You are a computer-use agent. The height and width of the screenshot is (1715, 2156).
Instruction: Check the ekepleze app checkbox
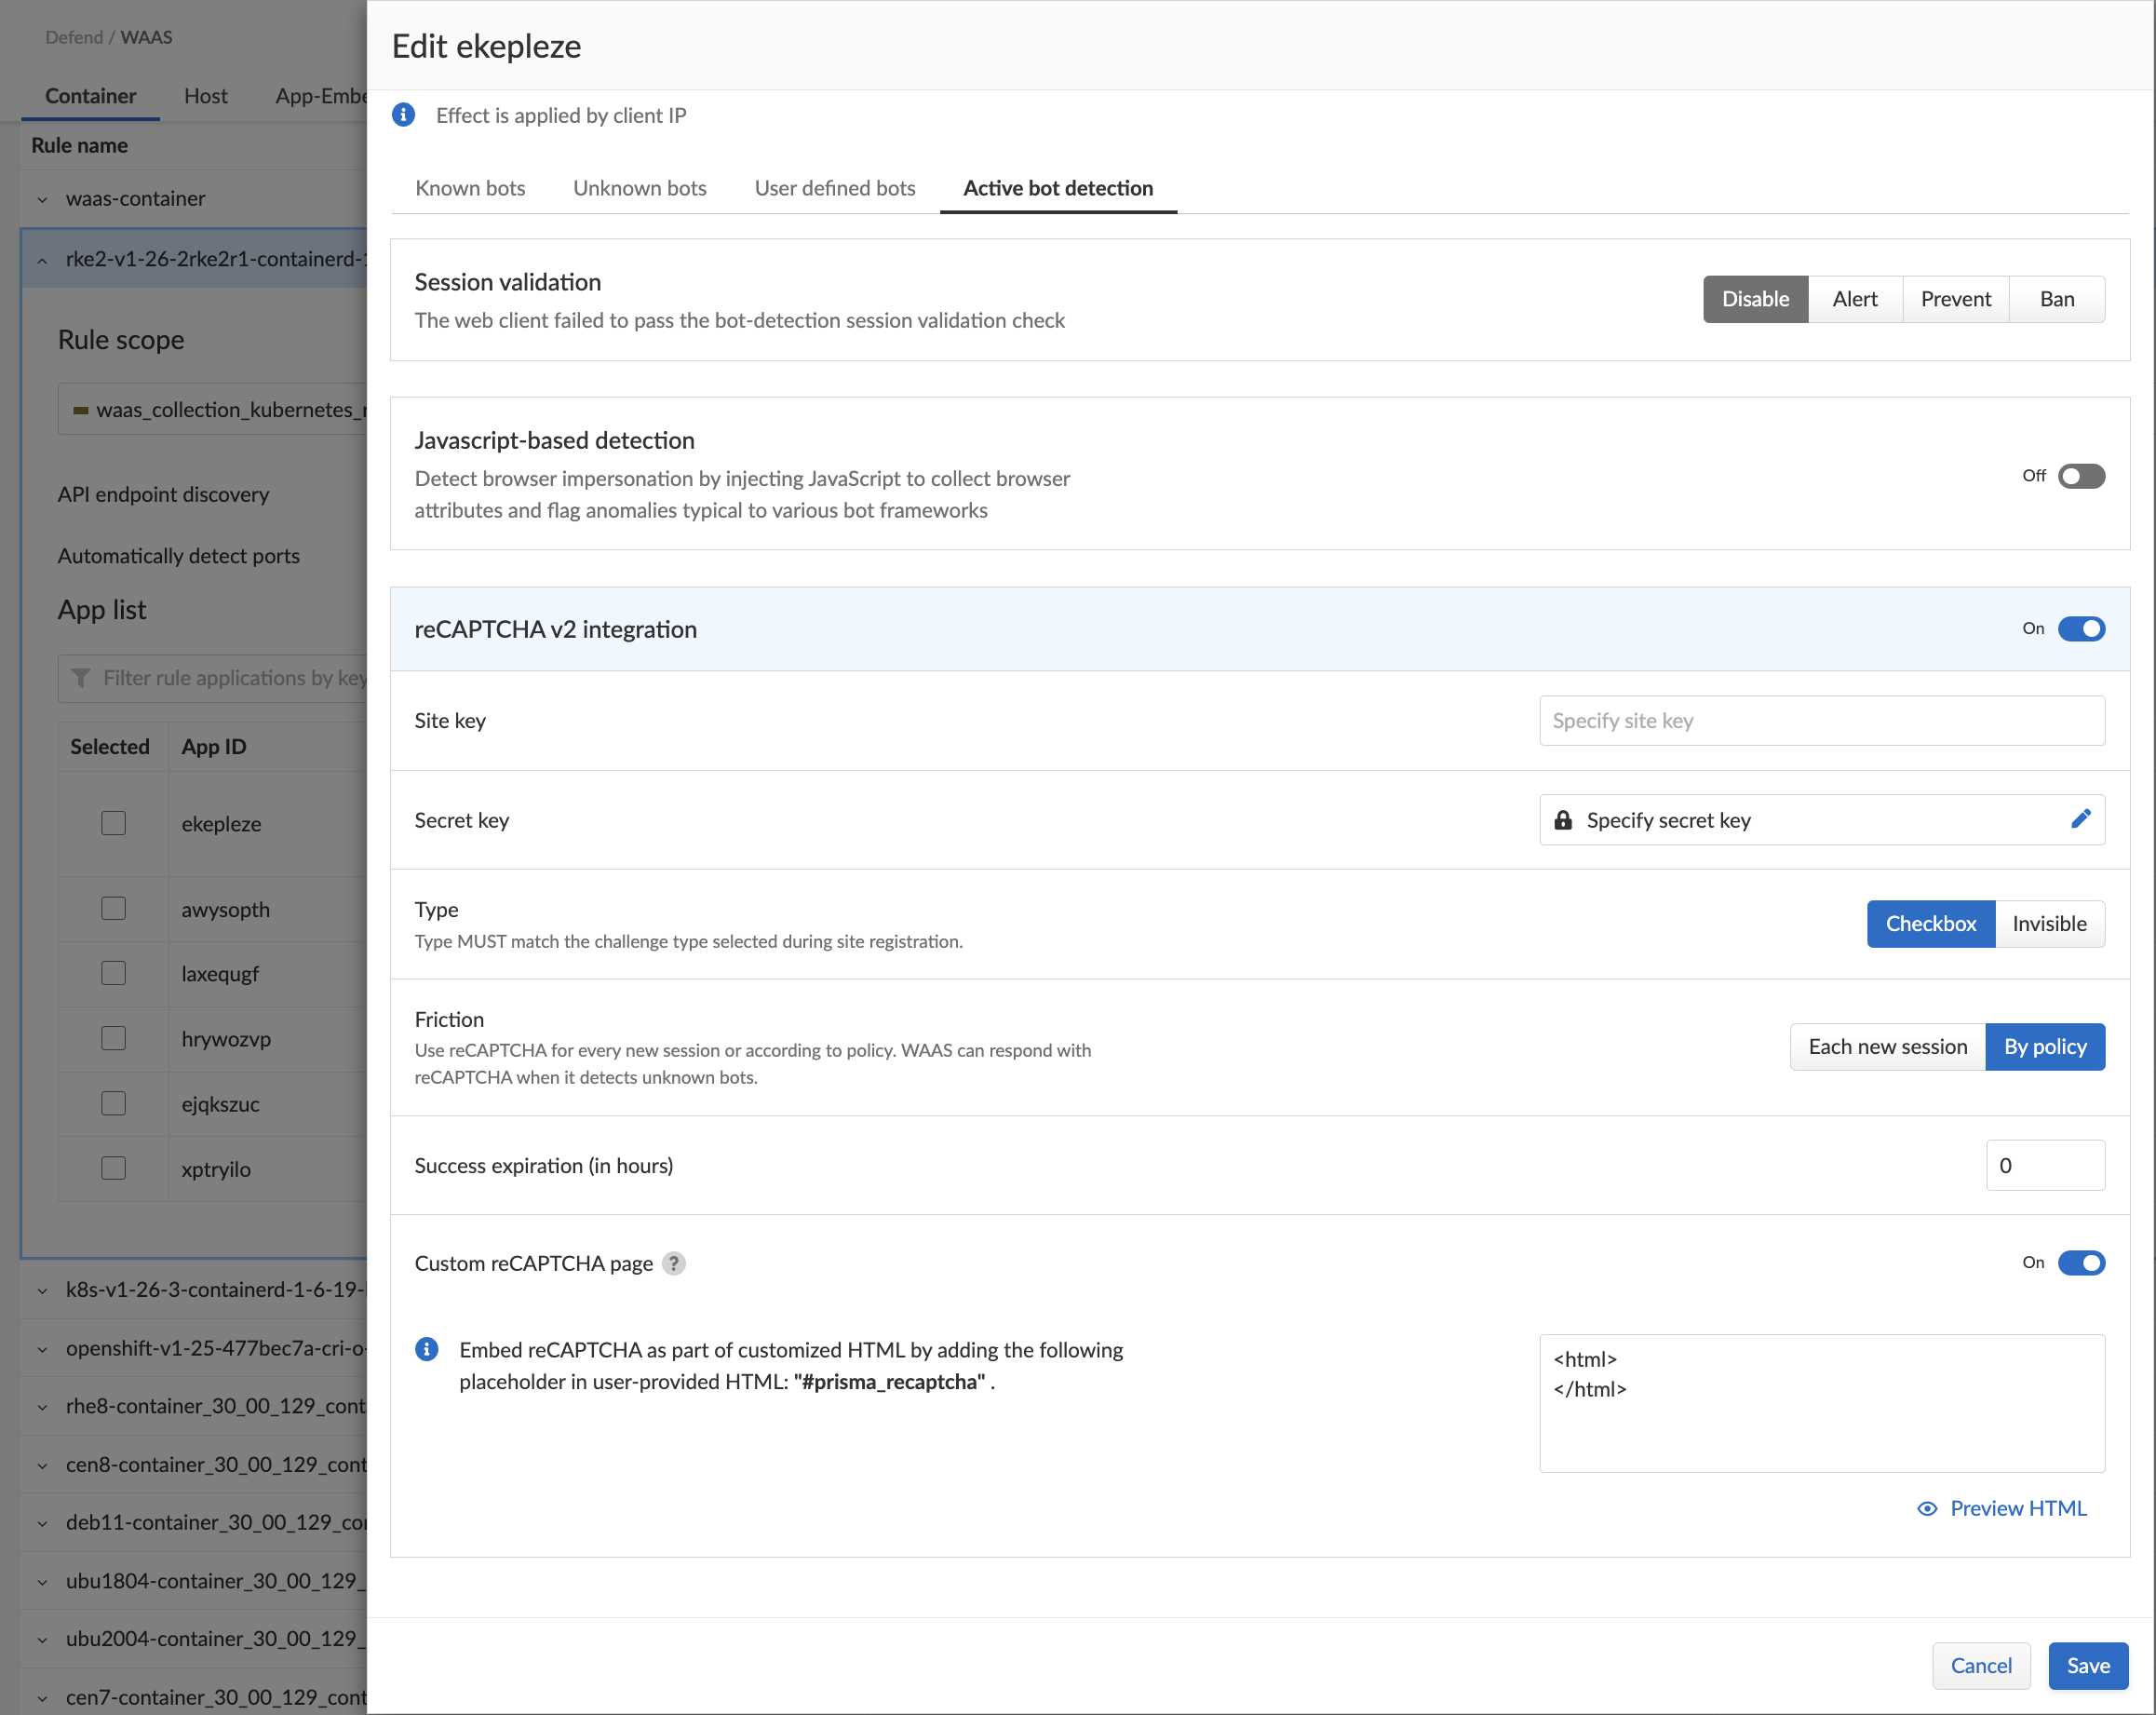(113, 823)
